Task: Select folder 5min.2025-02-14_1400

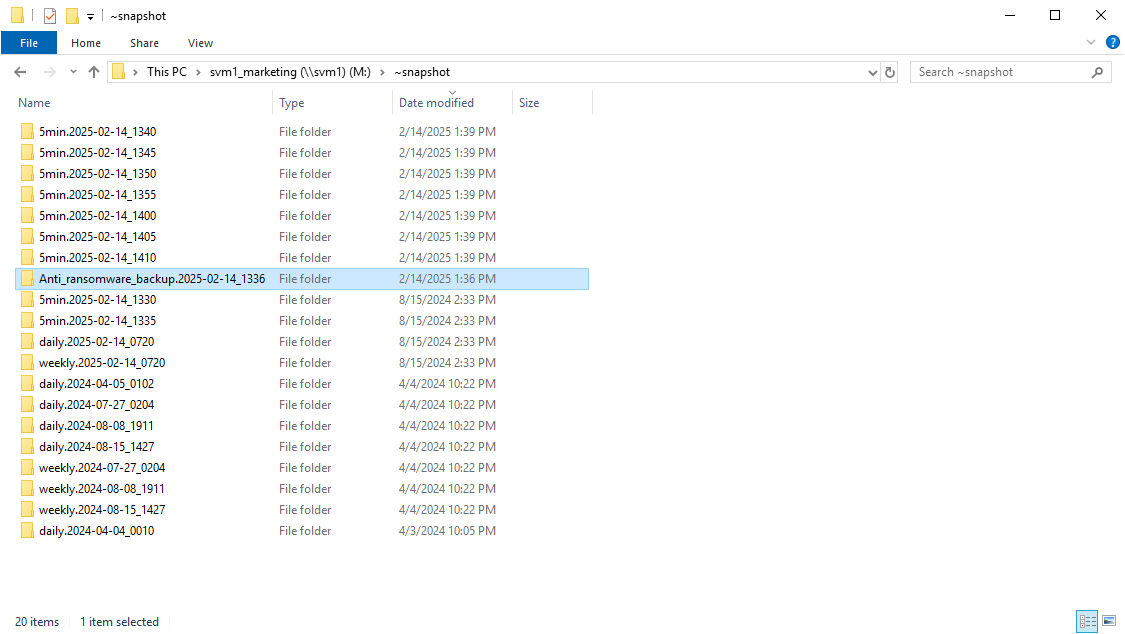Action: [98, 216]
